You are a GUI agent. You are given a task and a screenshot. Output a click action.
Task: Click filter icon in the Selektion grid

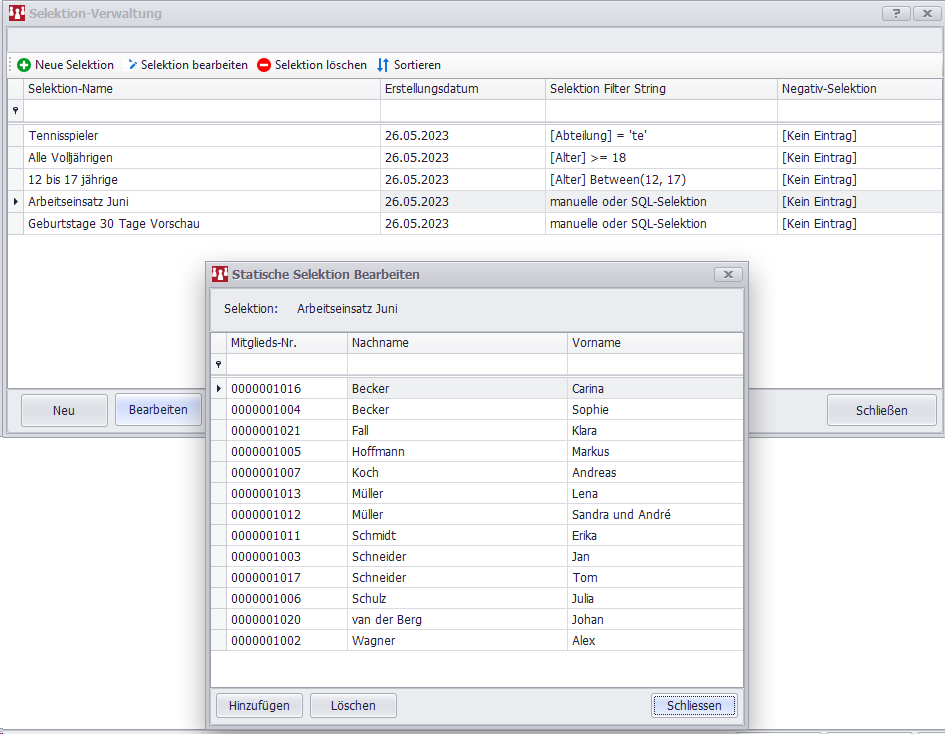15,111
